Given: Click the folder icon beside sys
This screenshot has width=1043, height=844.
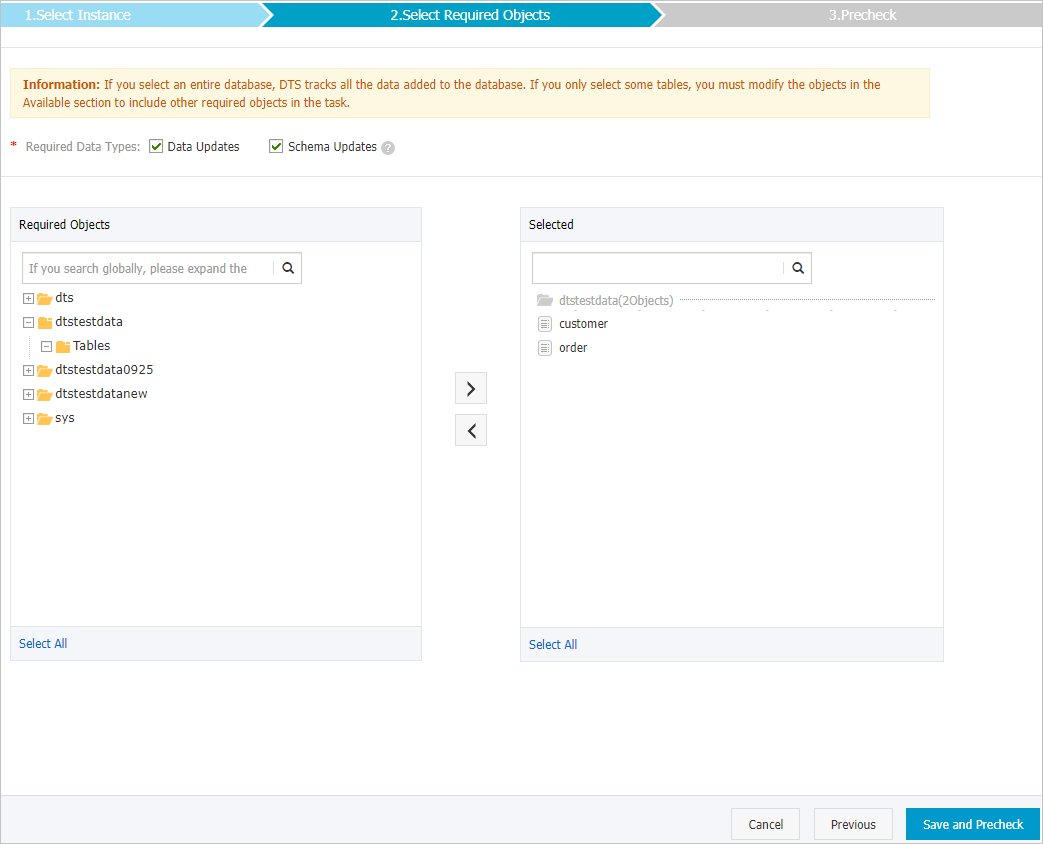Looking at the screenshot, I should pos(47,418).
